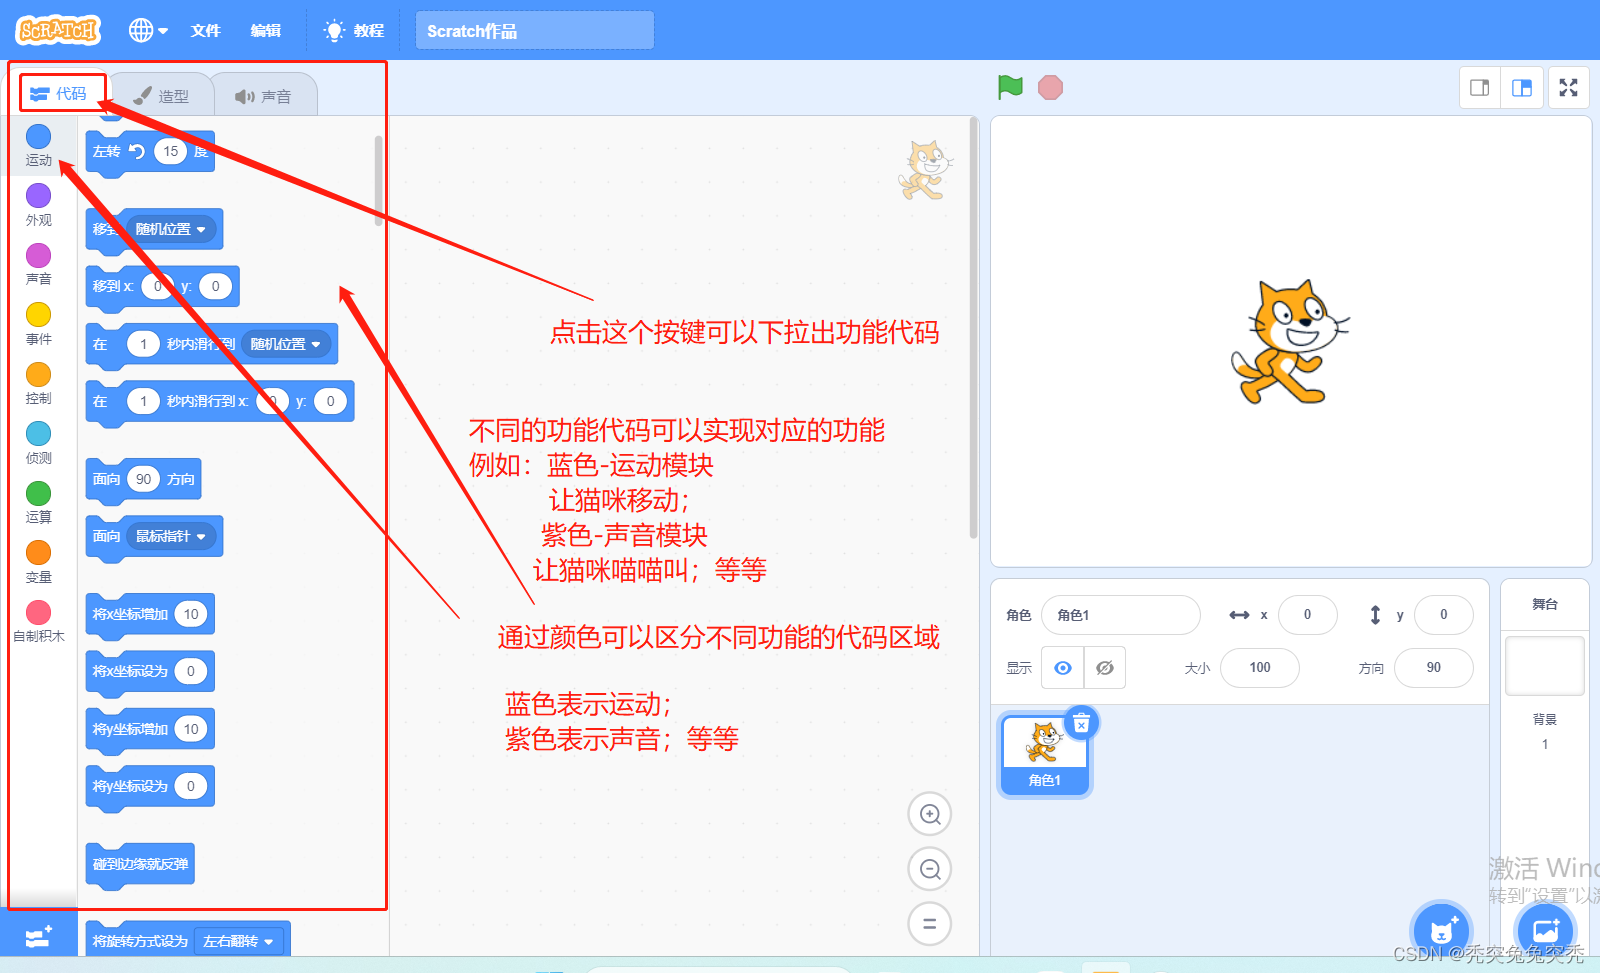Select the purple 外观 category
This screenshot has width=1600, height=973.
(x=39, y=205)
